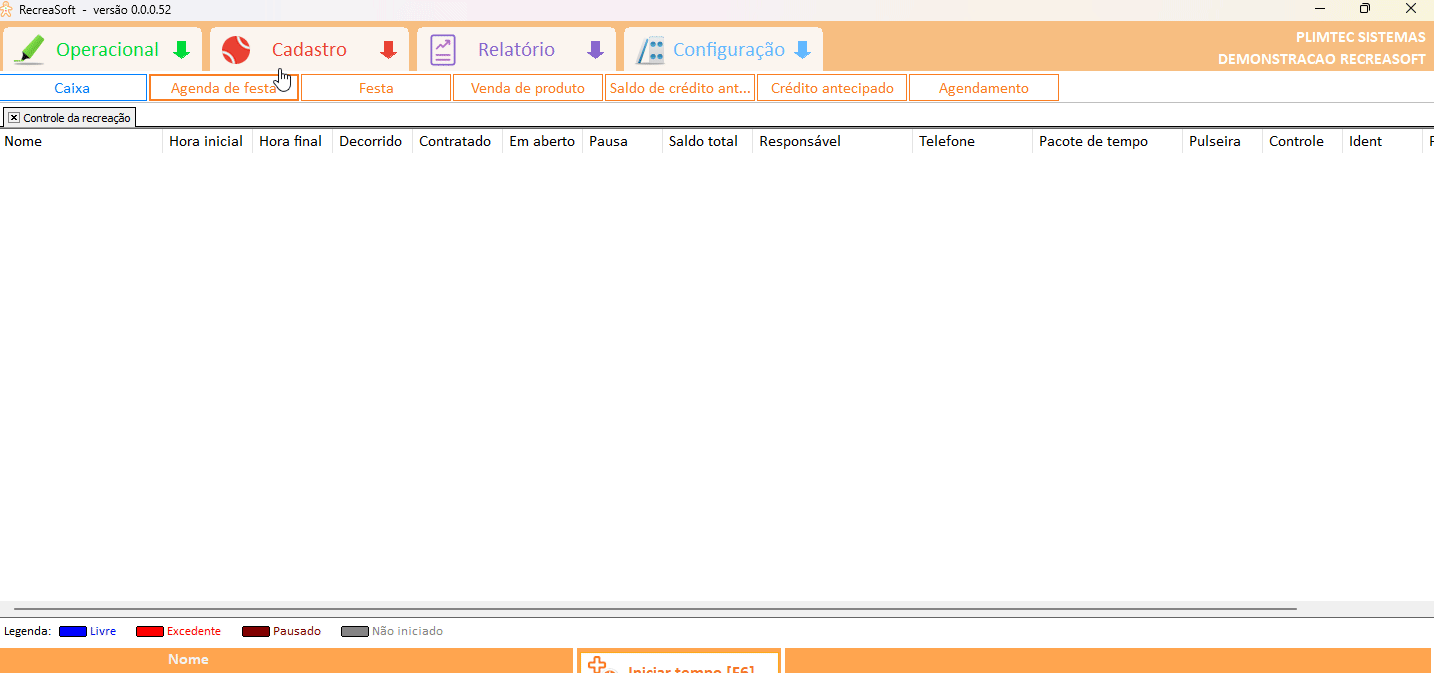Image resolution: width=1434 pixels, height=673 pixels.
Task: Expand the Cadastro red arrow dropdown
Action: click(388, 50)
